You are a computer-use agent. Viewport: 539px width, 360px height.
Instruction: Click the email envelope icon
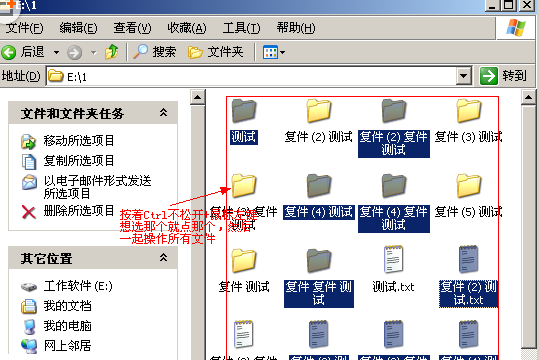coord(29,182)
